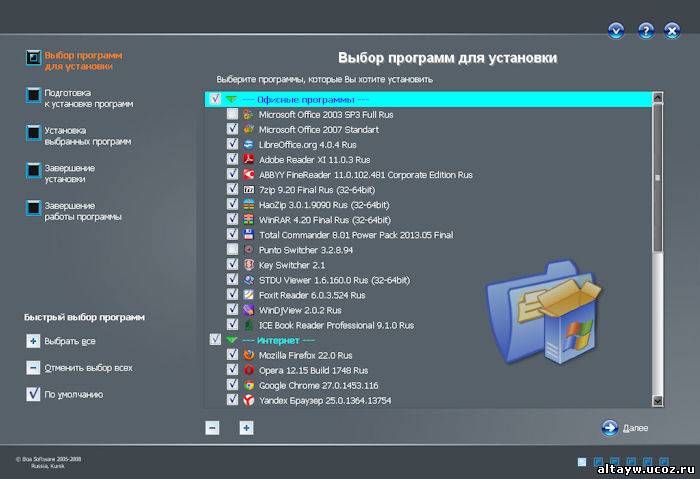Click the Yandex Браузер icon
Viewport: 700px width, 479px height.
tap(248, 400)
